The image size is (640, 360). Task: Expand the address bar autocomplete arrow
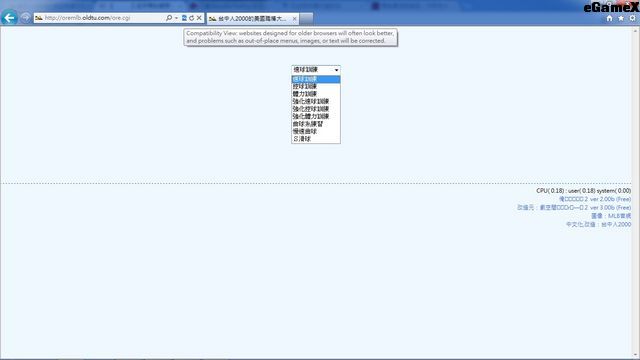tap(176, 18)
